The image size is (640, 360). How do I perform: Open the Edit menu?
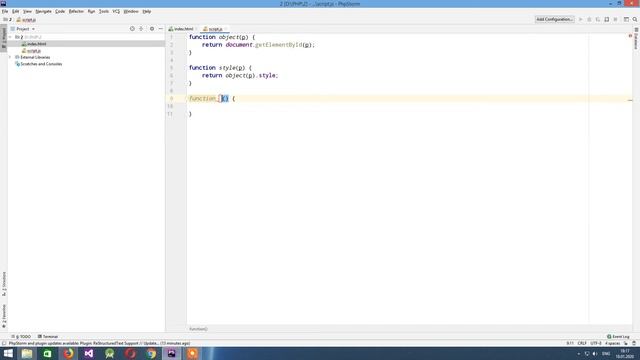click(16, 11)
